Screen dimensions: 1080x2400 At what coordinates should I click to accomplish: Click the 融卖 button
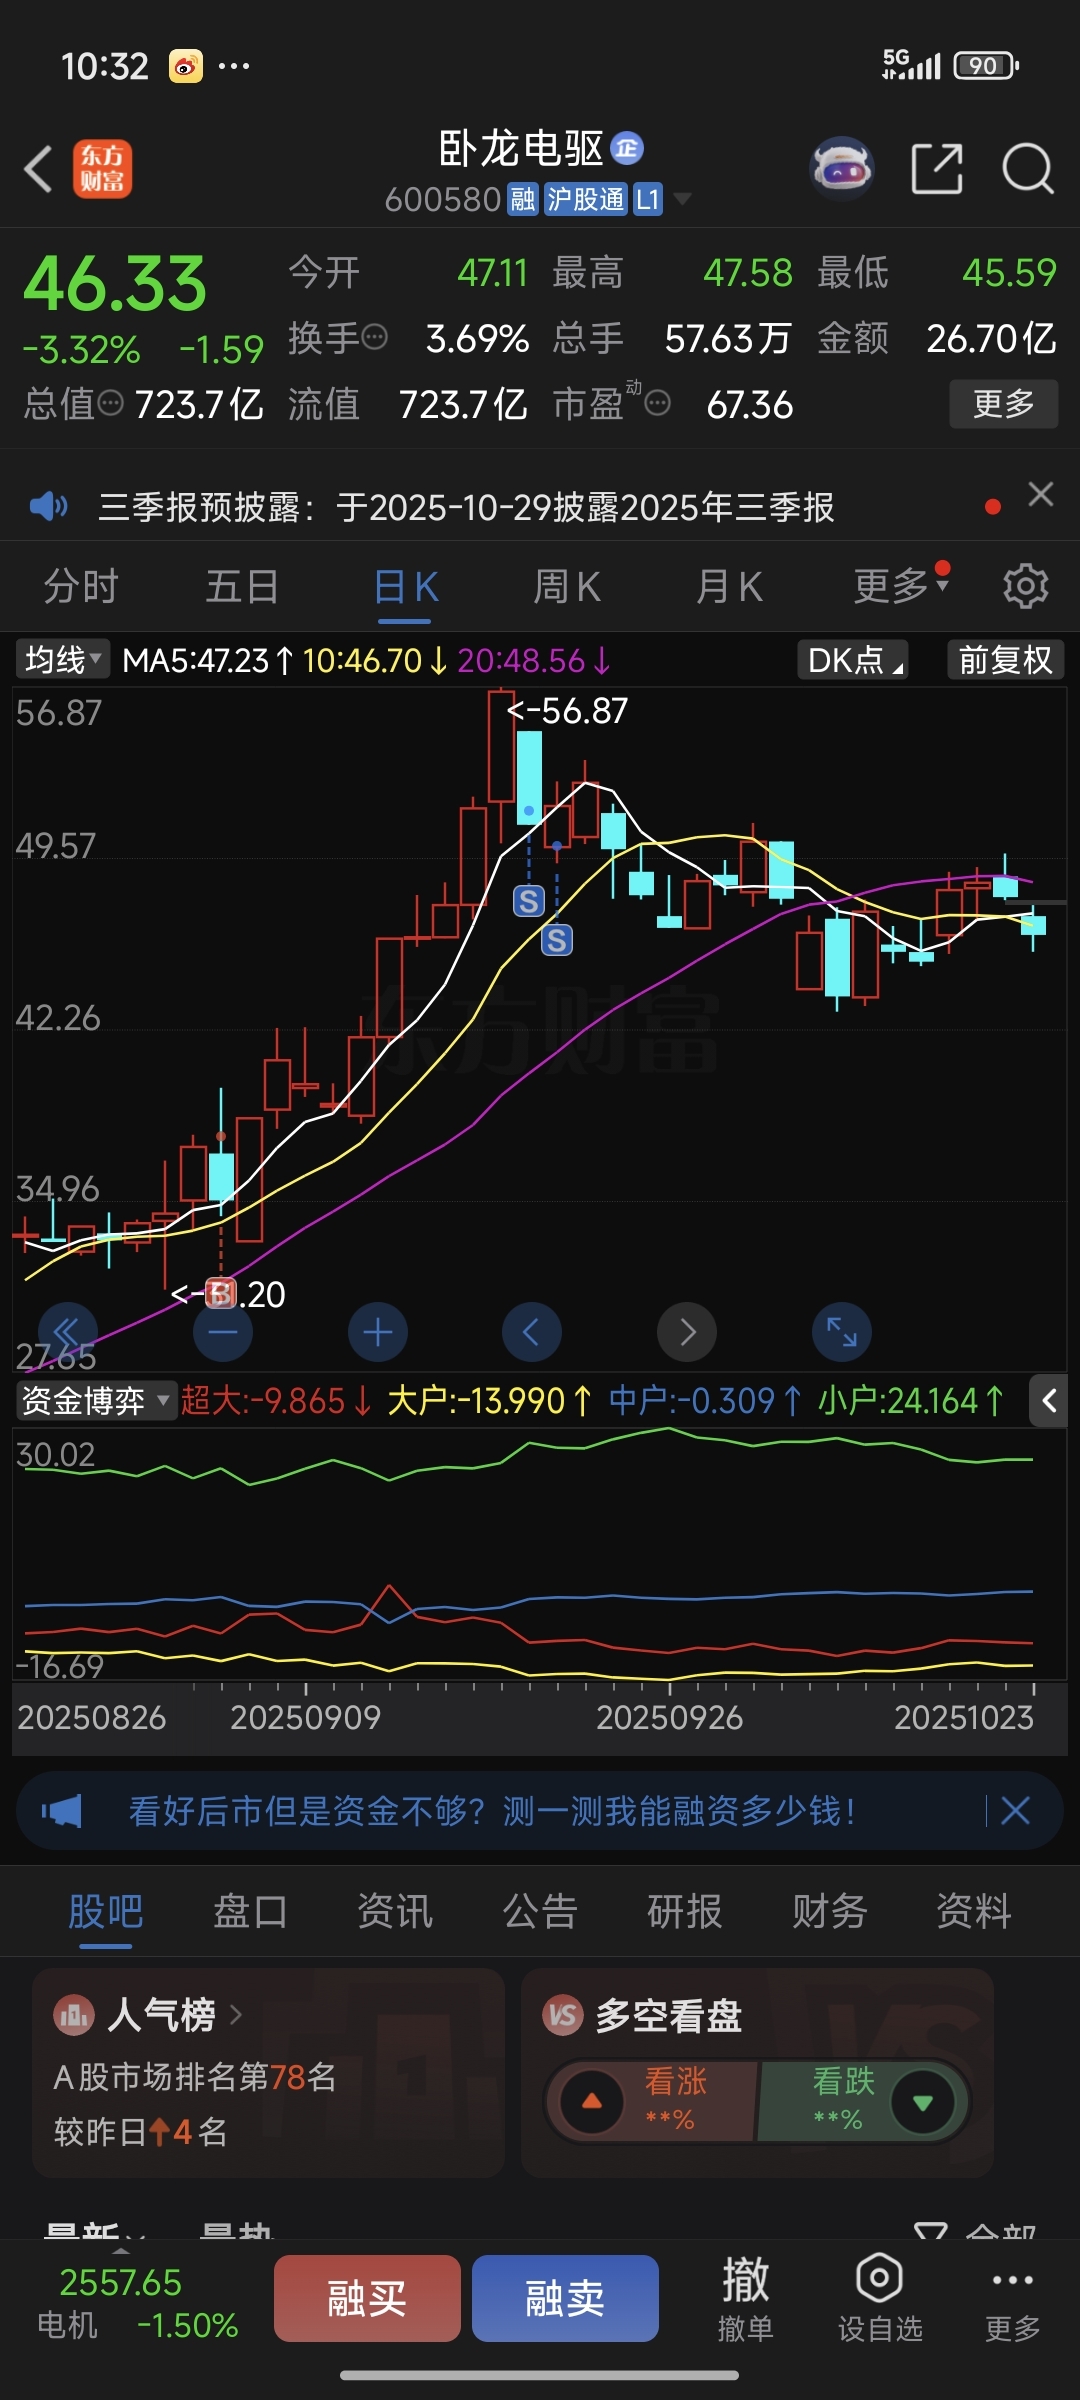tap(565, 2298)
